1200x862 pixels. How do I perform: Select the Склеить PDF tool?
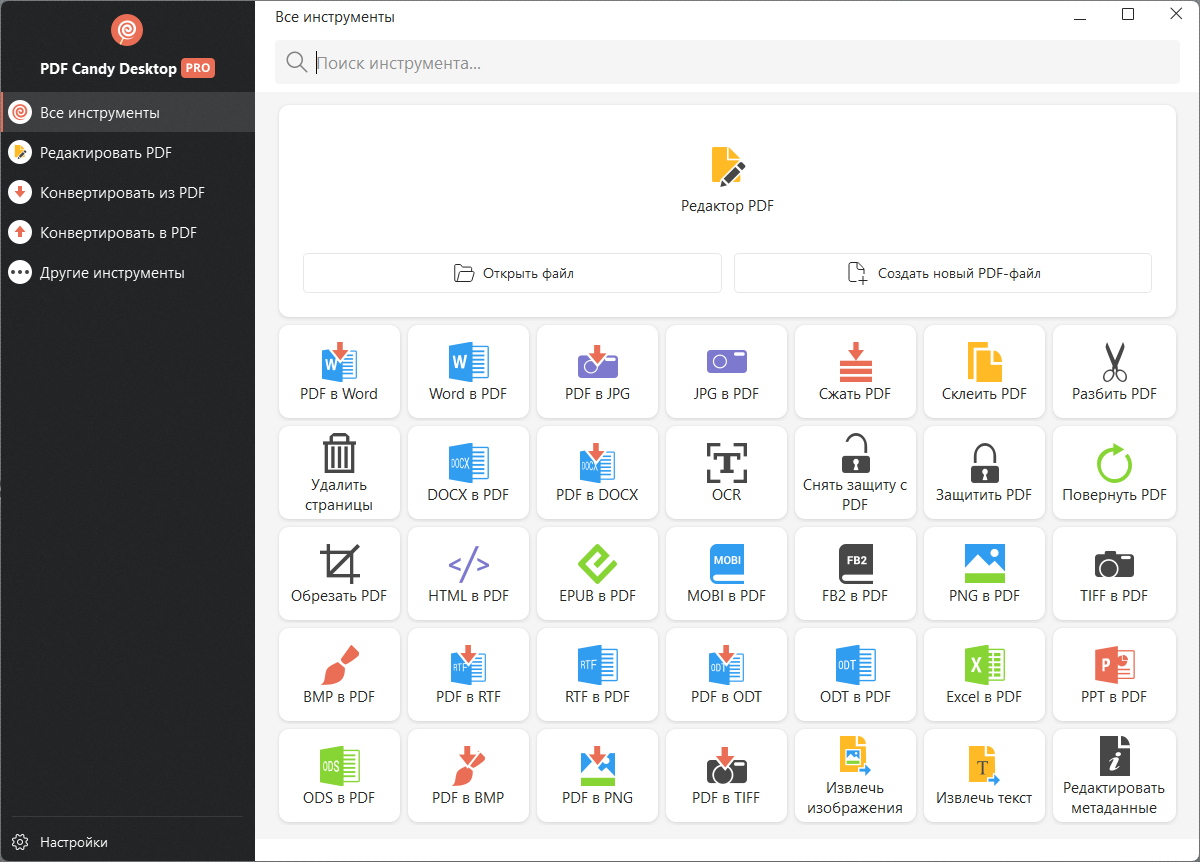pos(984,371)
